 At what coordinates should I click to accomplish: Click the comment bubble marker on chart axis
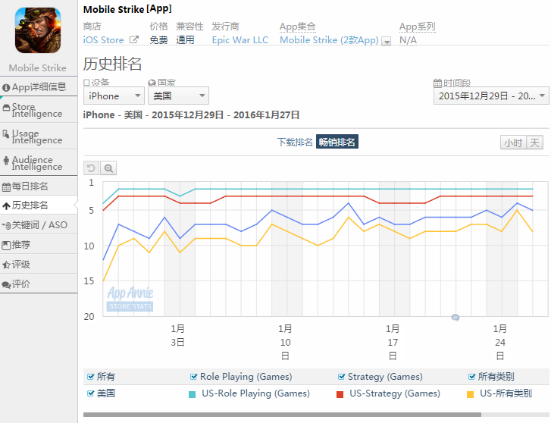click(x=455, y=317)
